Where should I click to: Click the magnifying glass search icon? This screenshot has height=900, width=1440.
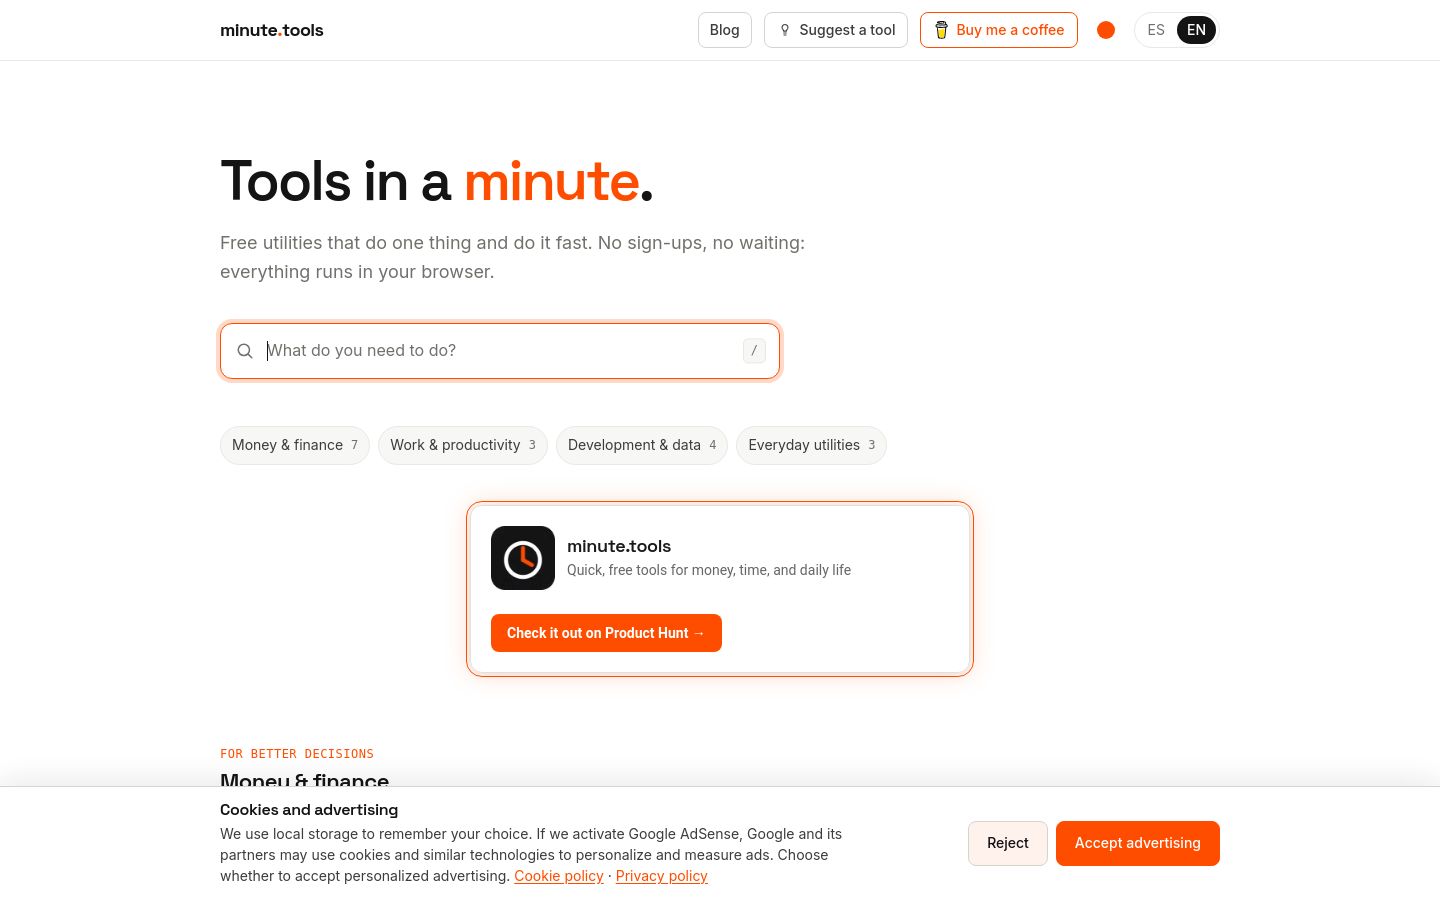tap(245, 351)
